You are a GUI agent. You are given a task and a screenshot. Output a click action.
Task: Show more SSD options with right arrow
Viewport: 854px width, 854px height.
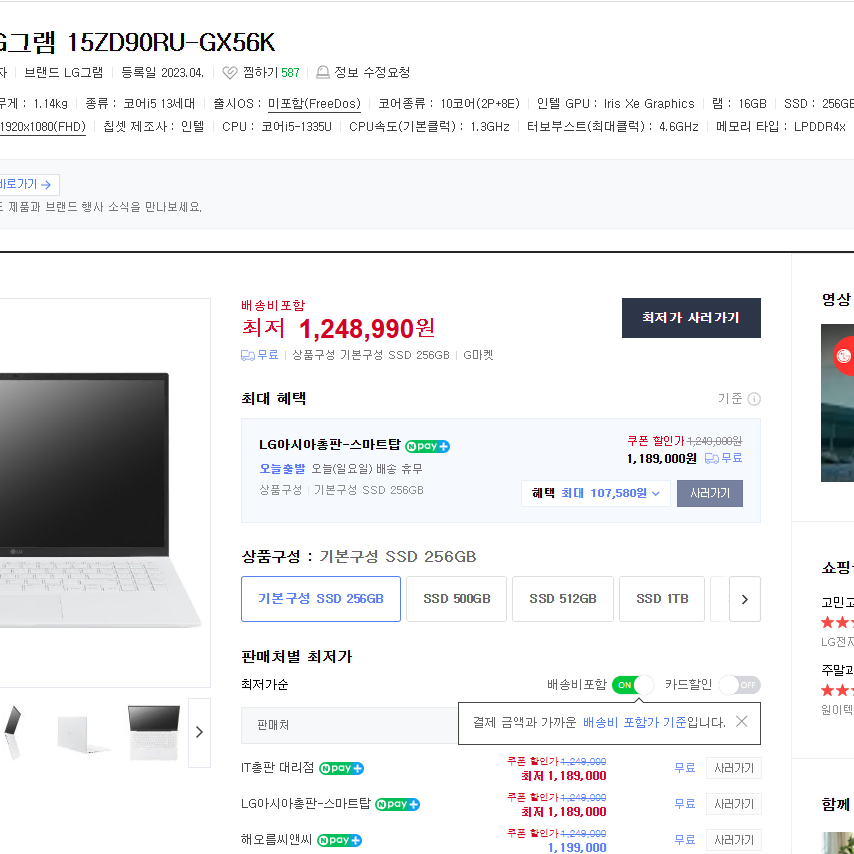745,599
